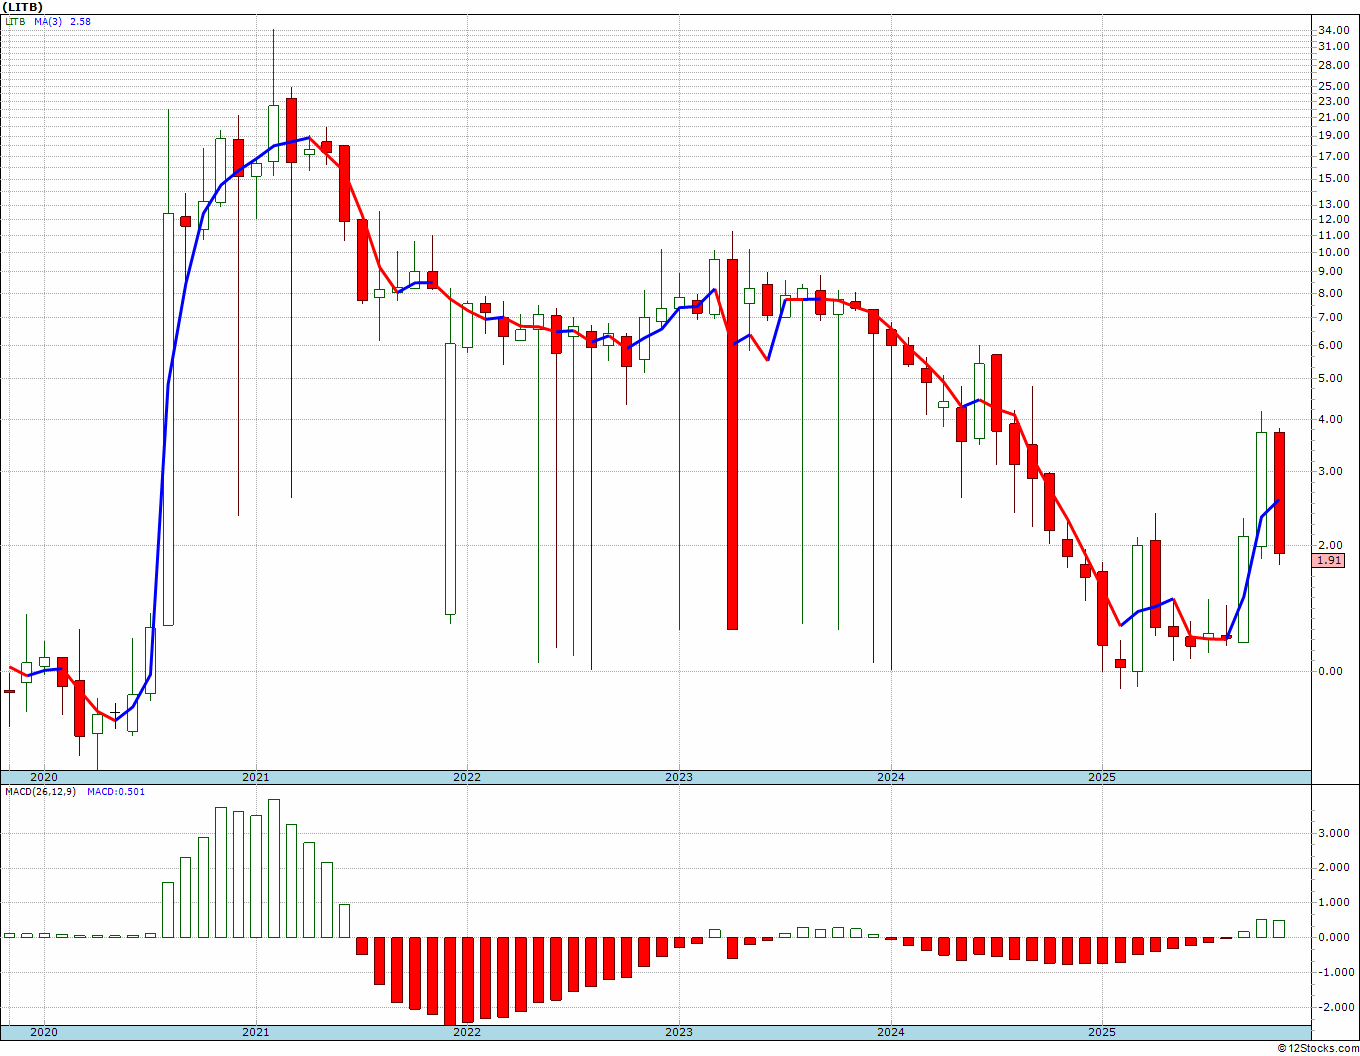The width and height of the screenshot is (1360, 1056).
Task: Click the latest green MACD histogram bar
Action: 1279,929
